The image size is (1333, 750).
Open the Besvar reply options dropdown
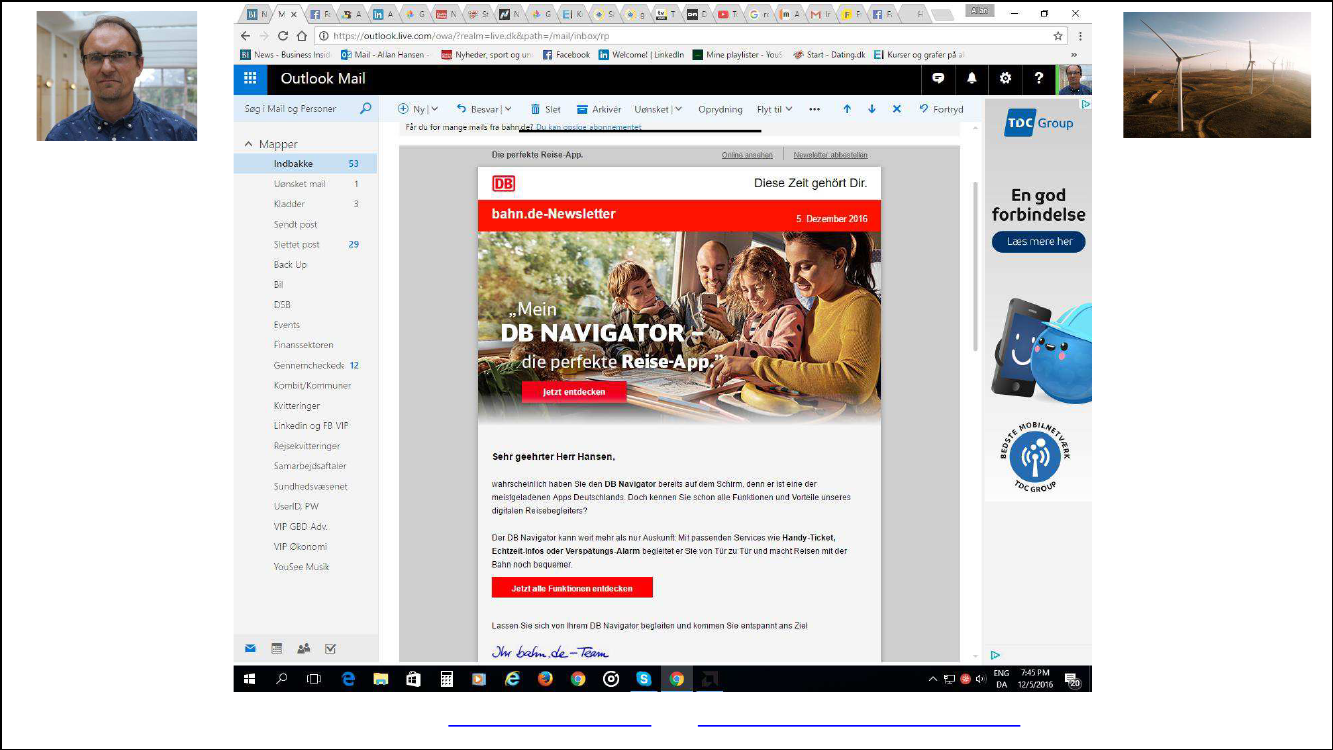click(x=508, y=109)
